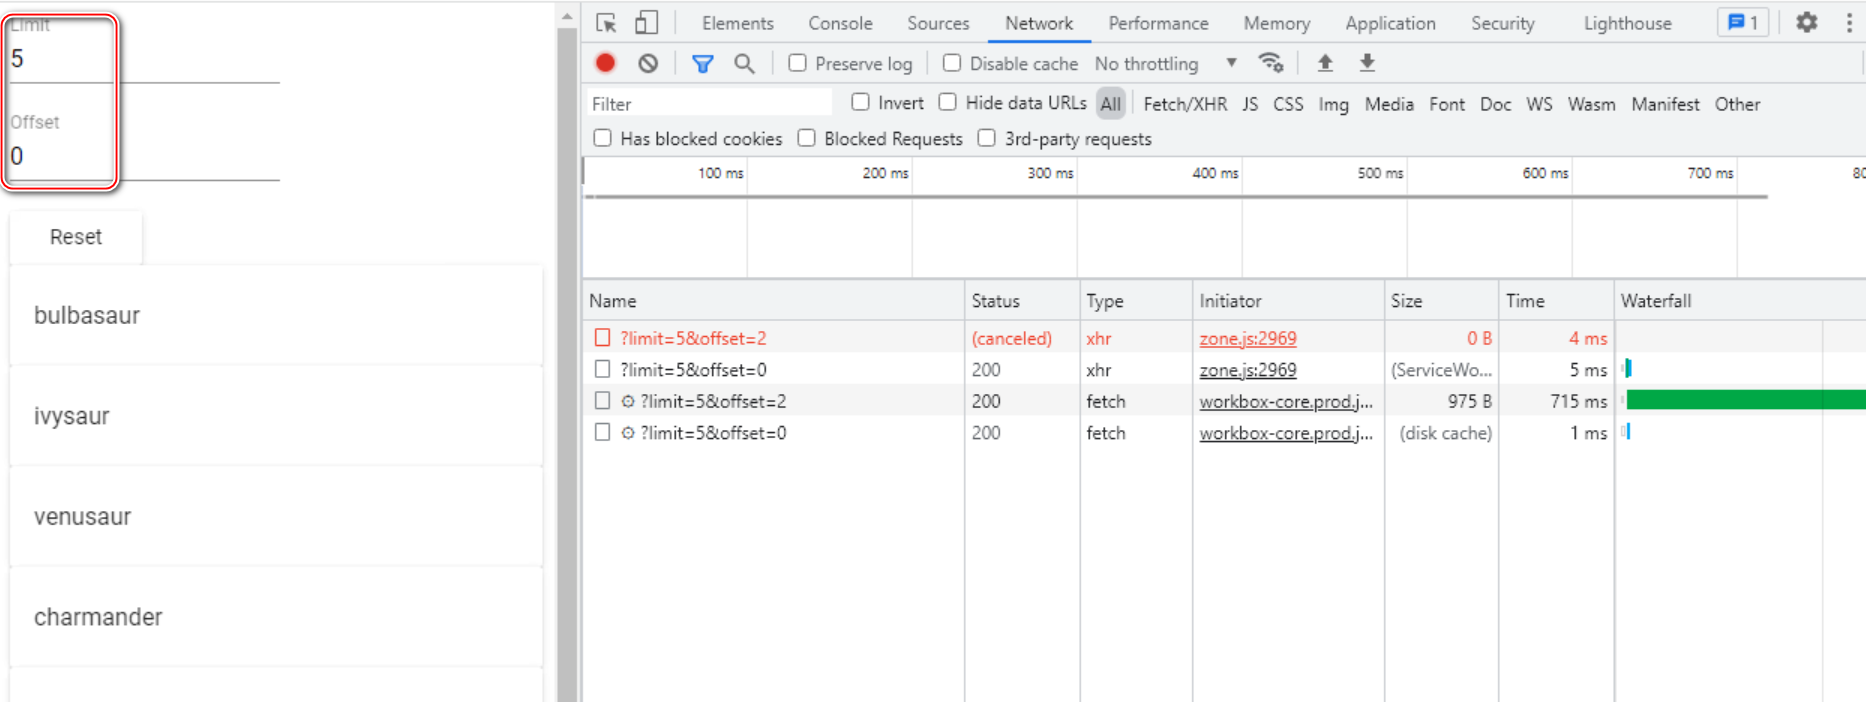This screenshot has height=702, width=1866.
Task: Open the Lighthouse tab
Action: (x=1627, y=23)
